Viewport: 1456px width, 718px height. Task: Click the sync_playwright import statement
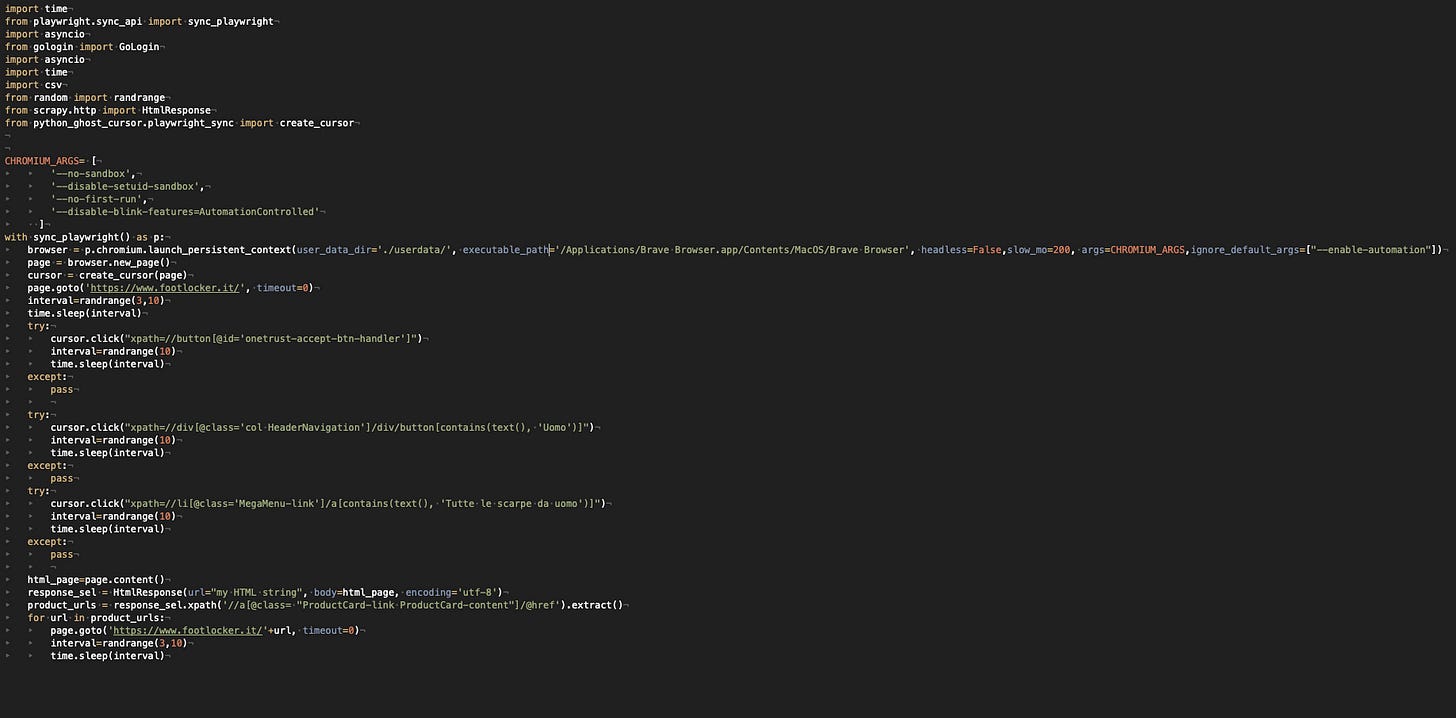[140, 21]
